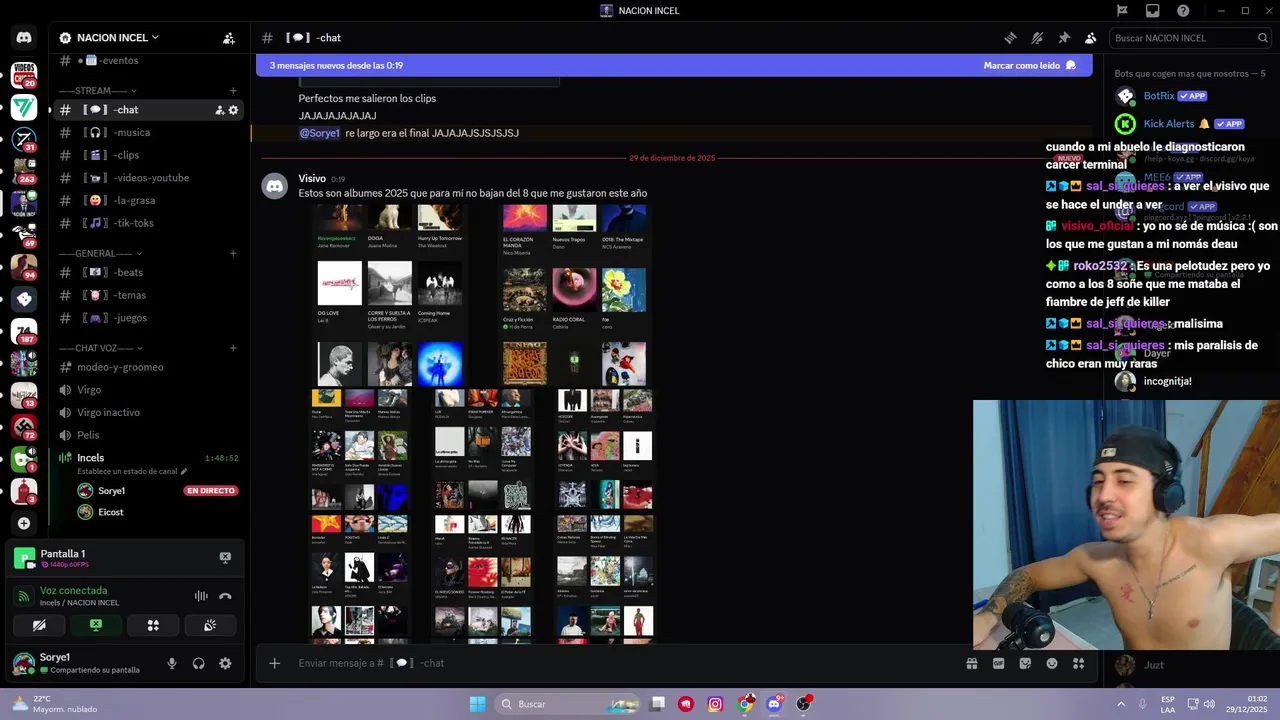Join the Virgo inactivo voice channel

tap(146, 412)
